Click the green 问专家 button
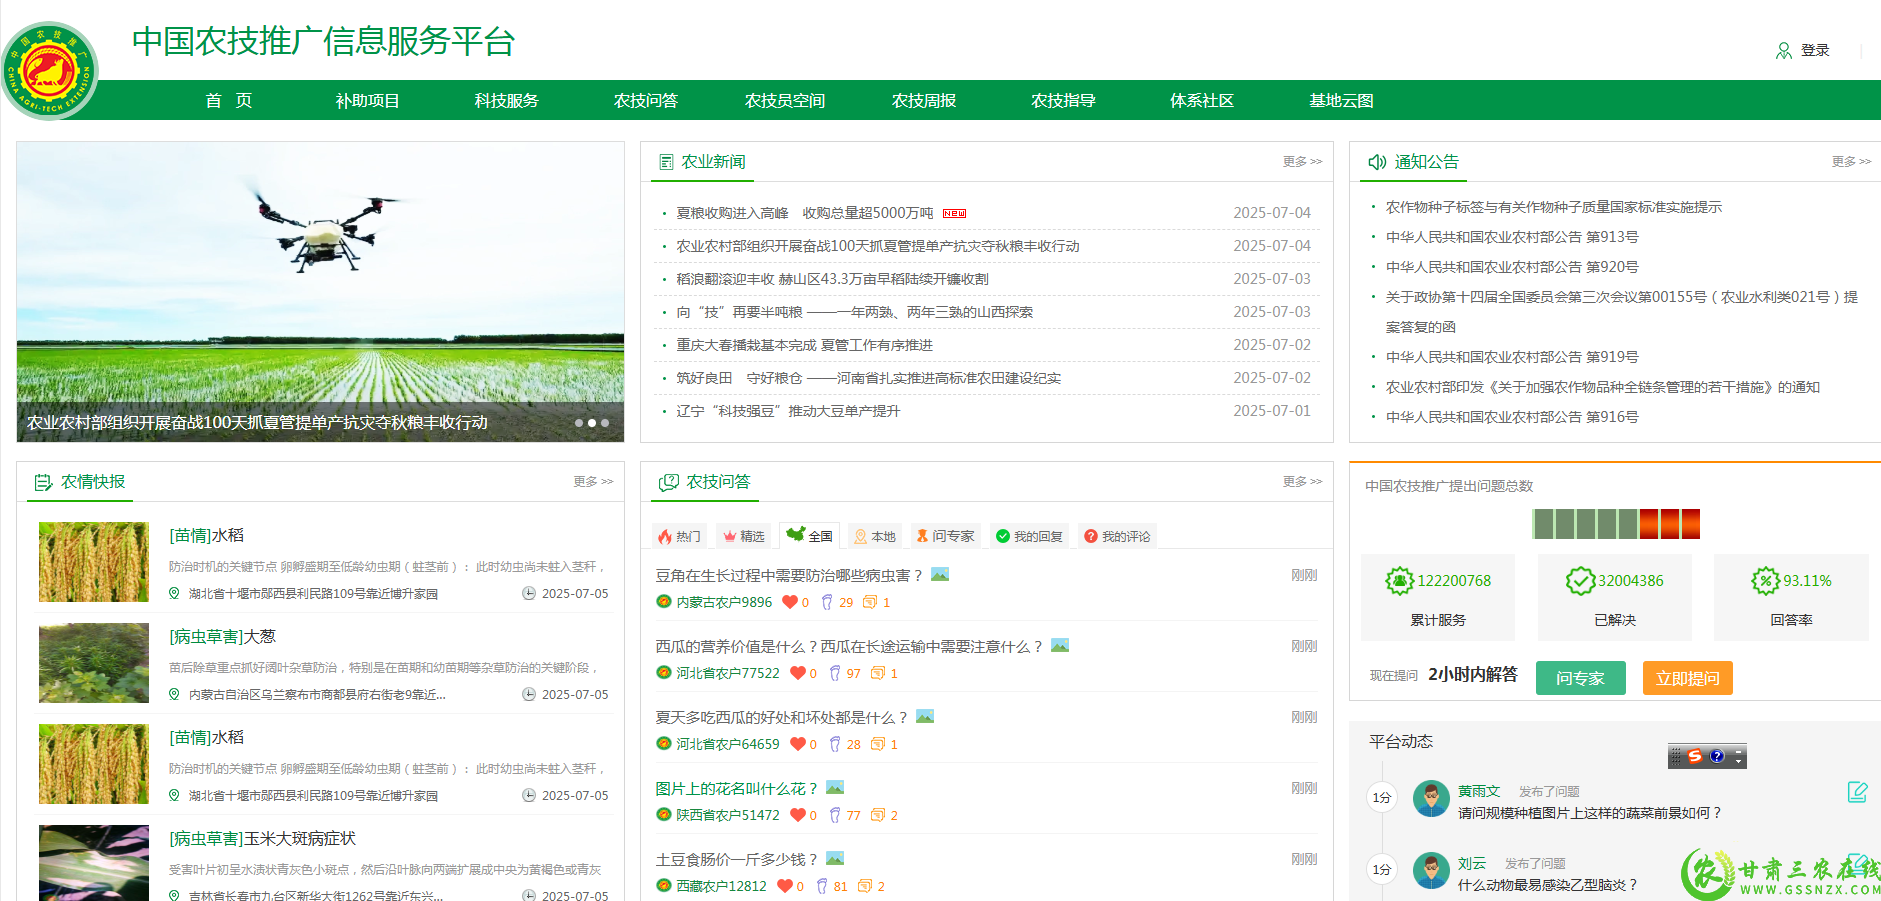The width and height of the screenshot is (1881, 901). [1580, 678]
